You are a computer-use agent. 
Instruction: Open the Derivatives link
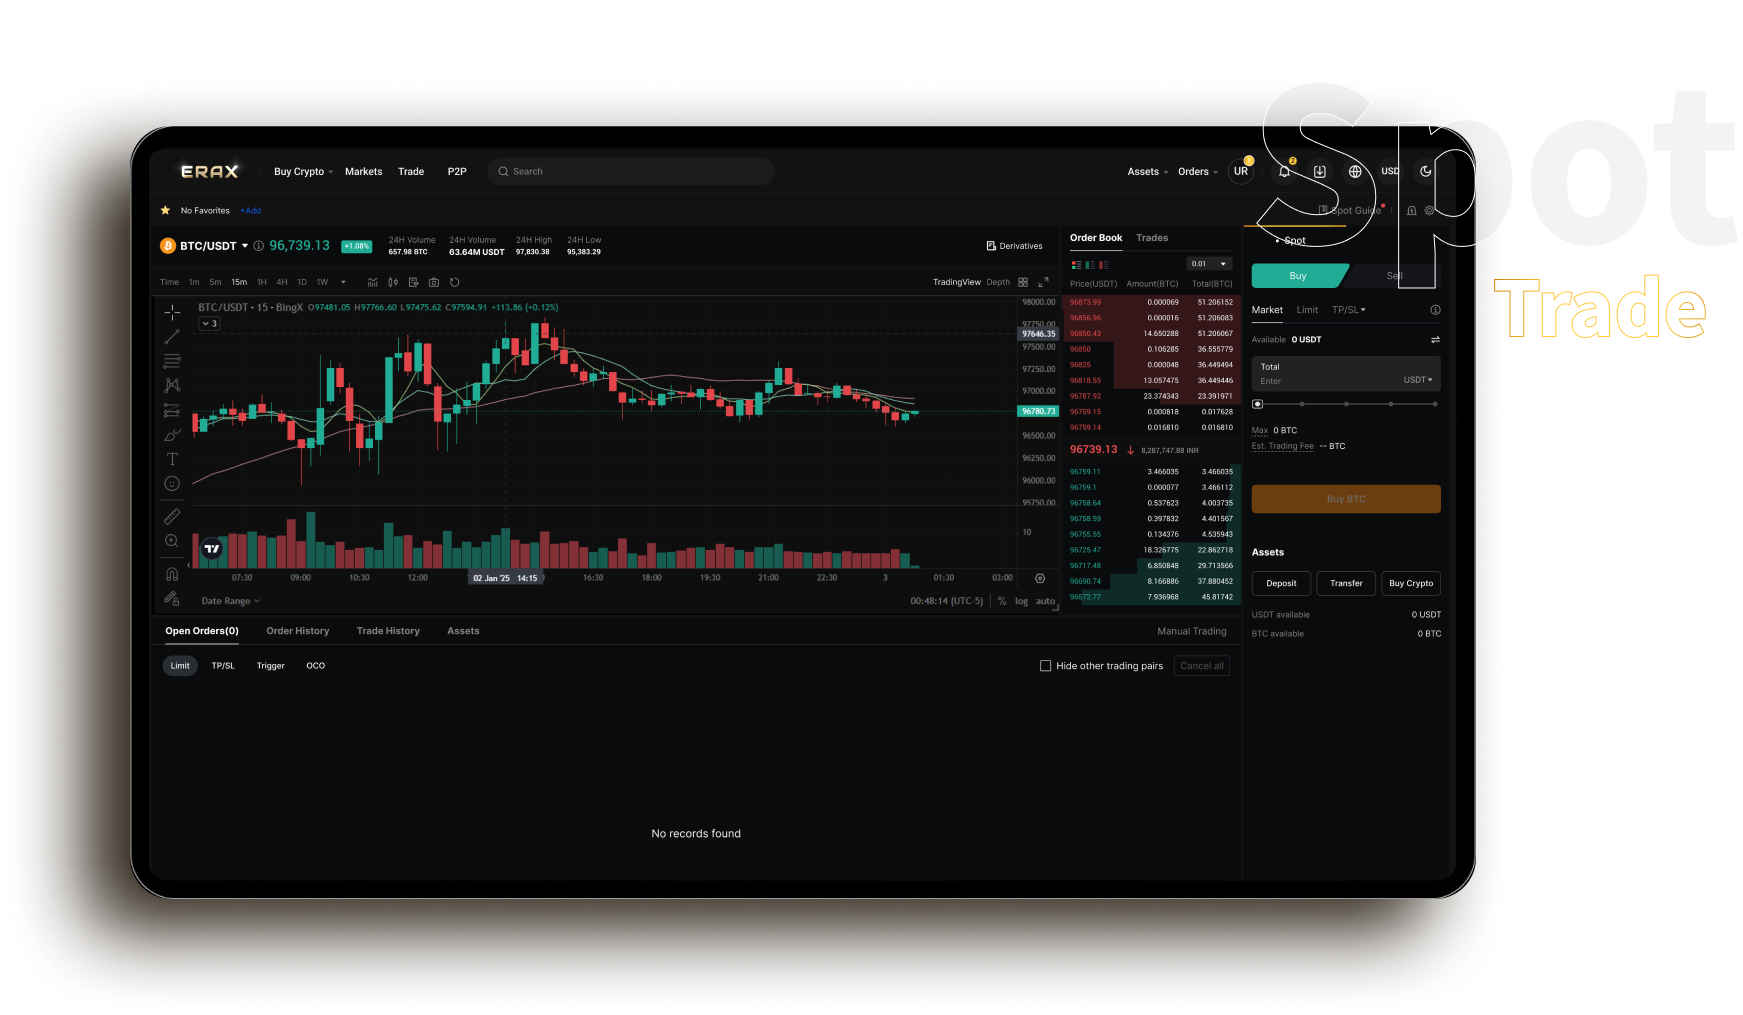(x=1014, y=246)
